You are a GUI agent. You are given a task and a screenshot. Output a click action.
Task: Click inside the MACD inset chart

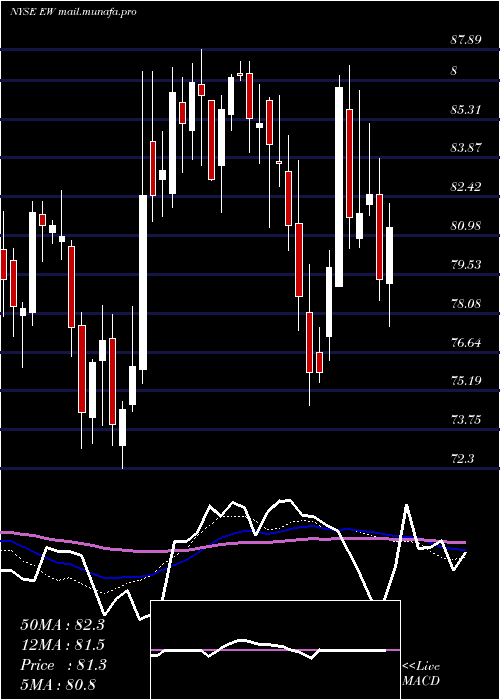click(275, 650)
